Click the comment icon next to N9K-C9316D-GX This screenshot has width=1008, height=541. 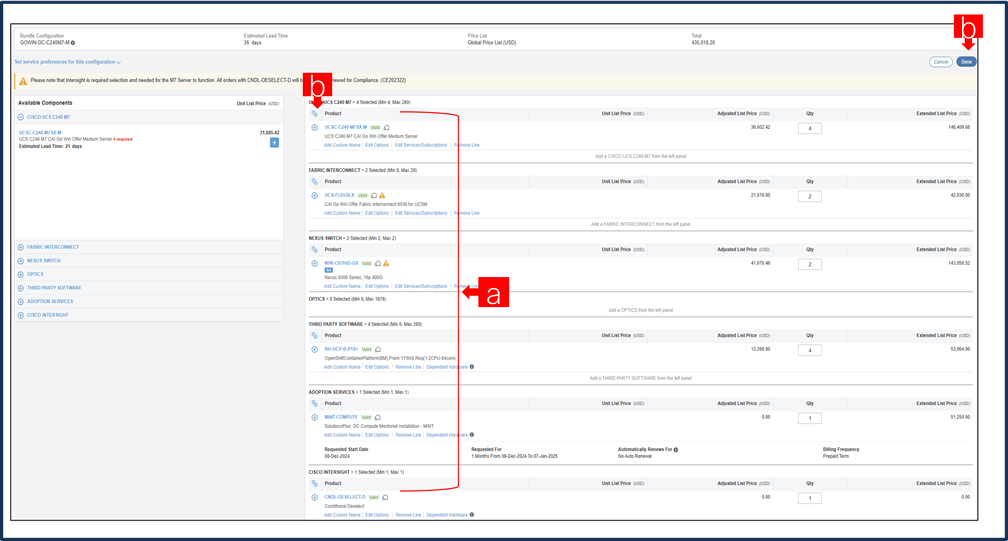[377, 263]
